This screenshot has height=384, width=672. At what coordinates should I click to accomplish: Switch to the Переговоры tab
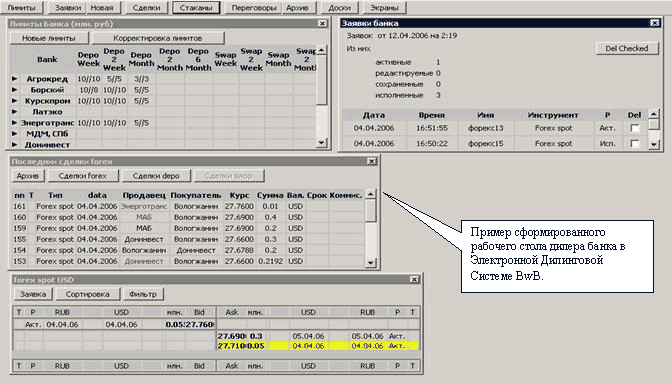coord(254,7)
